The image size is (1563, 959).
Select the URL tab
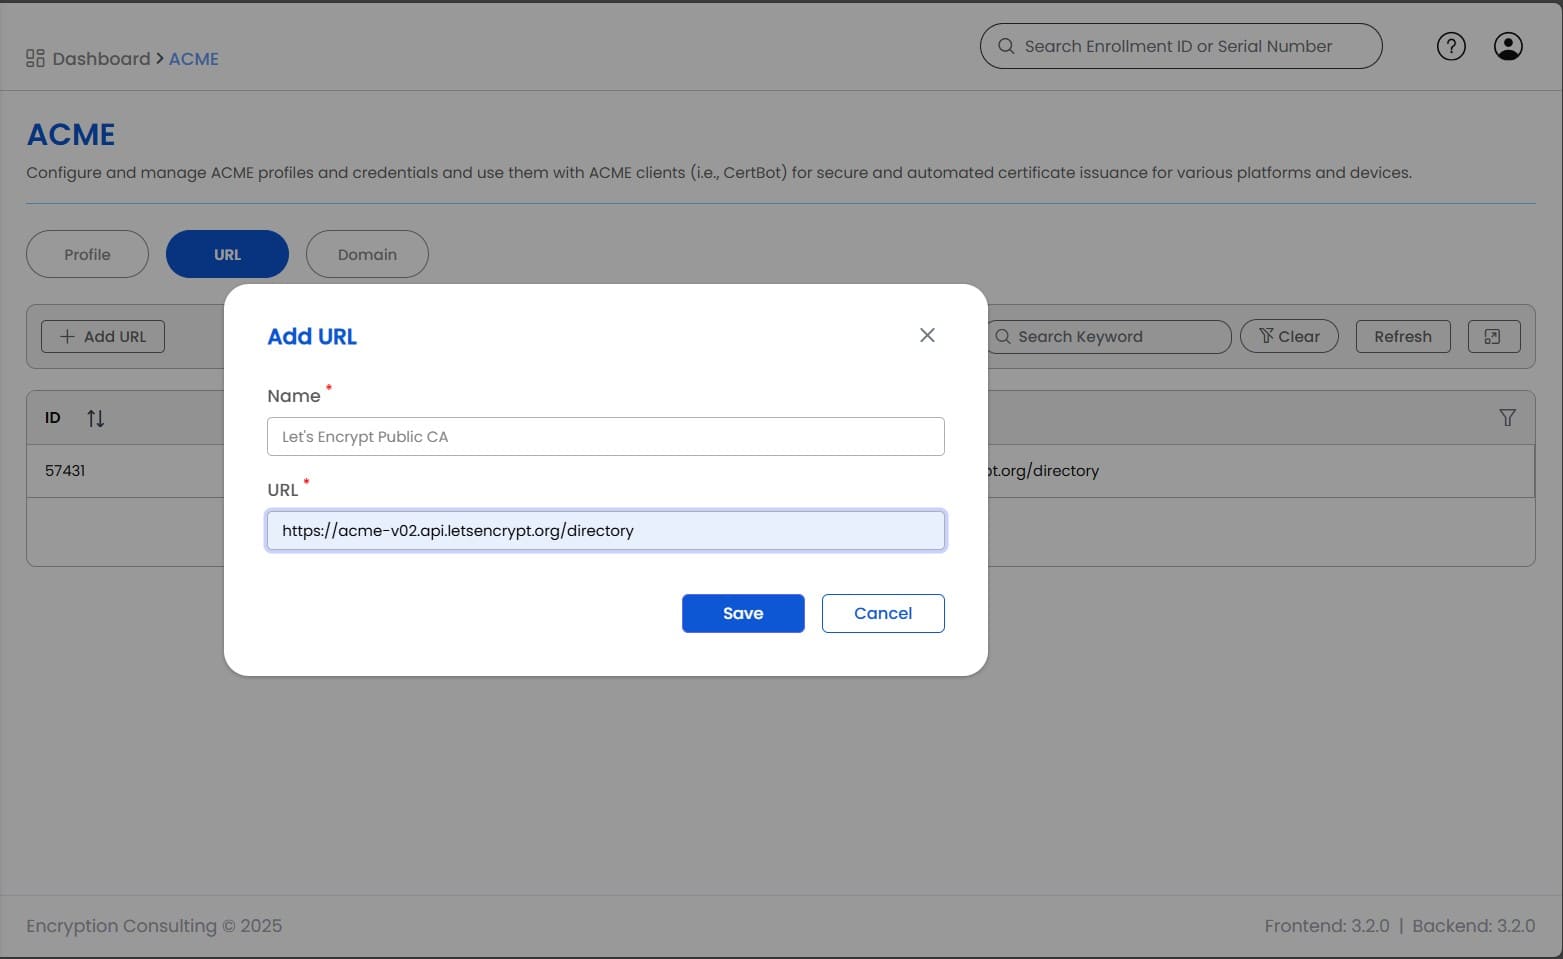coord(227,255)
